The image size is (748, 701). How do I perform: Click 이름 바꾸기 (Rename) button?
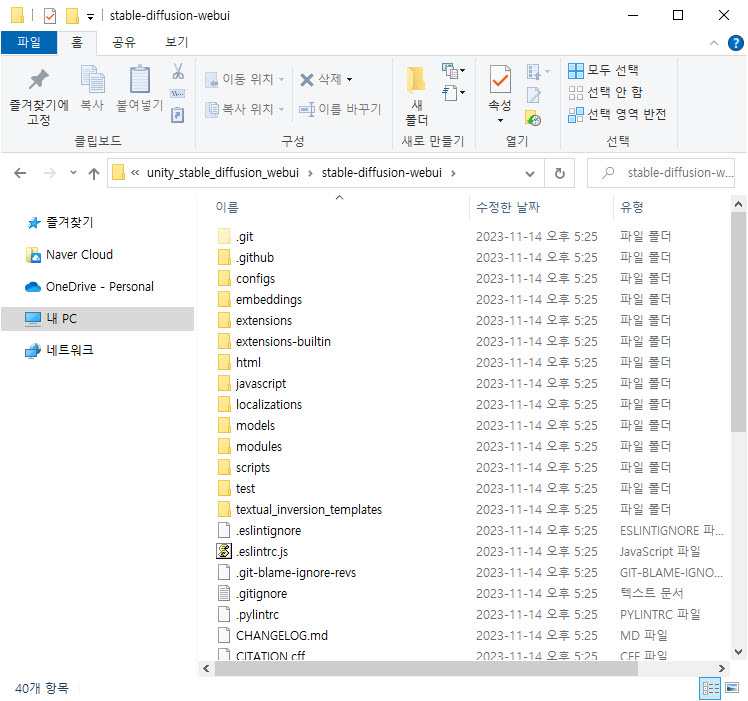[340, 109]
